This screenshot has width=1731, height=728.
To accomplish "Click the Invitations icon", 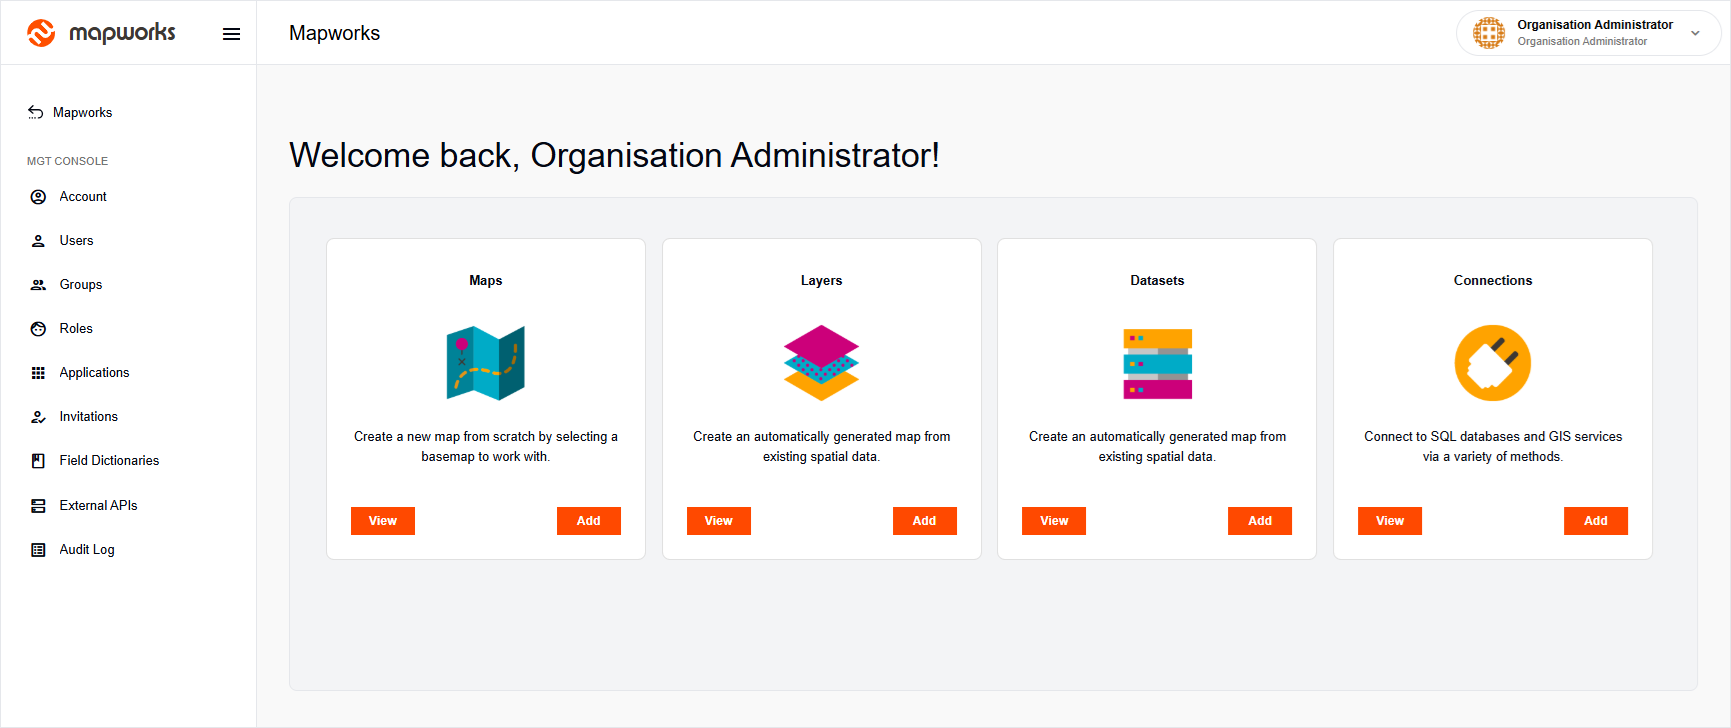I will [x=38, y=417].
